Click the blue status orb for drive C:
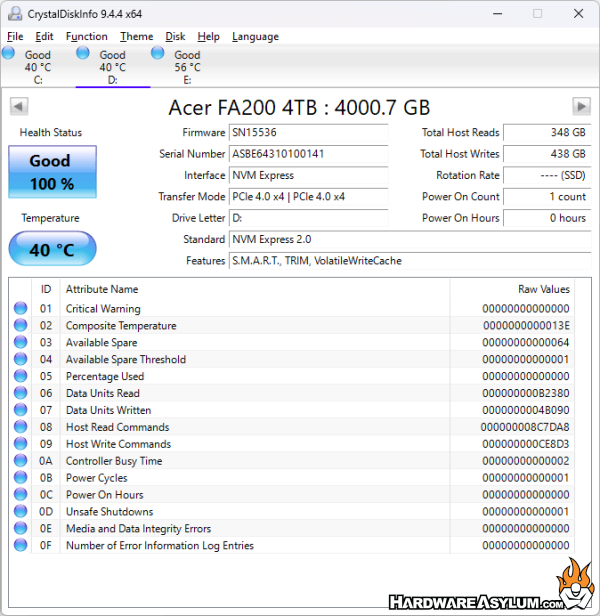Screen dimensions: 600x616 tap(8, 53)
